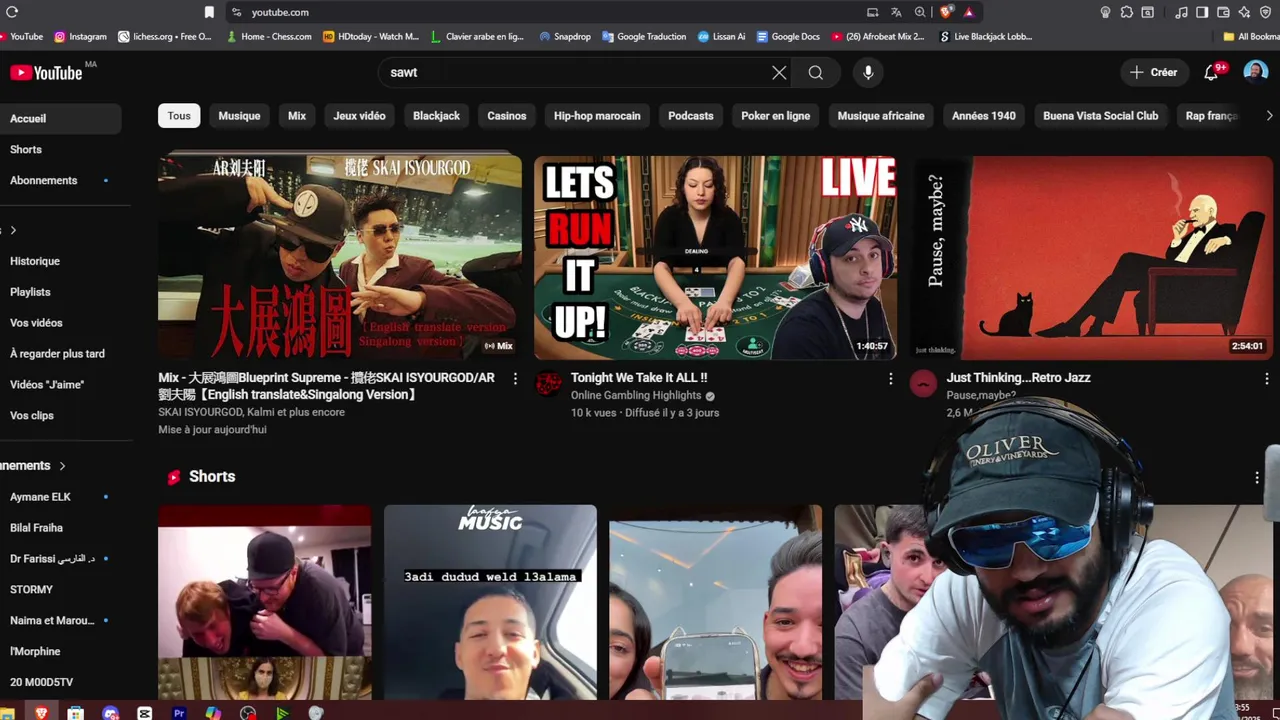The height and width of the screenshot is (720, 1280).
Task: Click the translate page icon in address bar
Action: (x=896, y=12)
